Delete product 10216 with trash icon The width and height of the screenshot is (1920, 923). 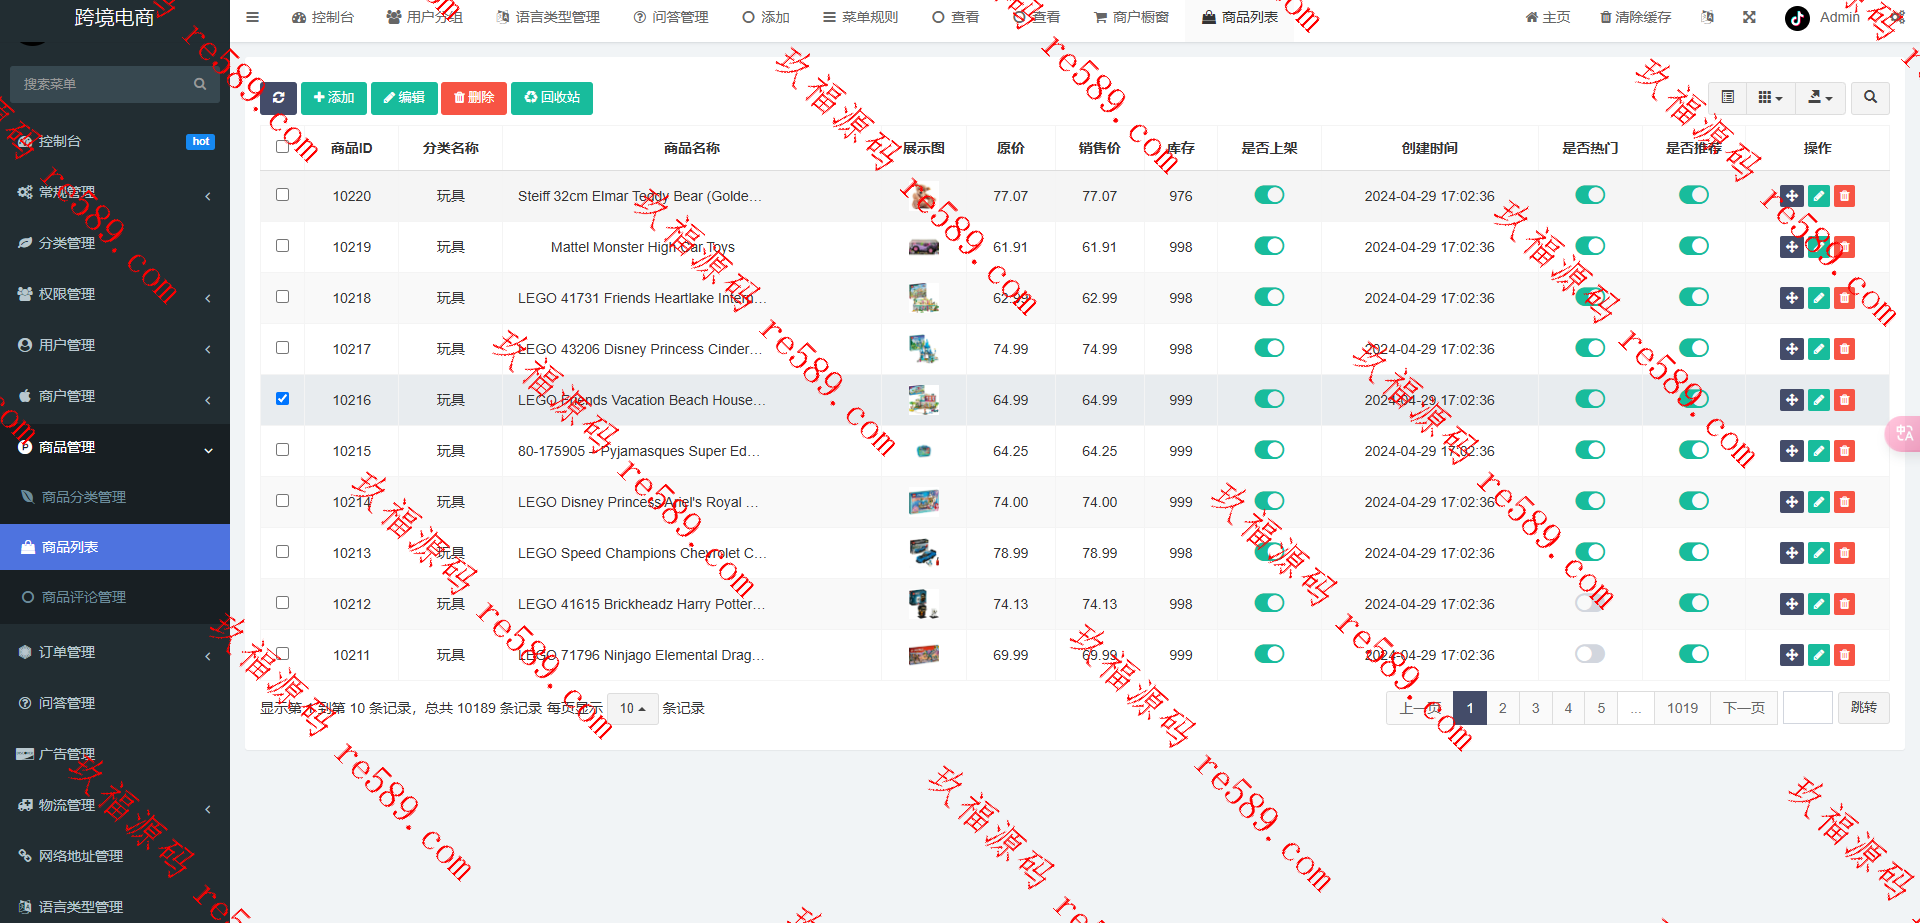click(1845, 400)
